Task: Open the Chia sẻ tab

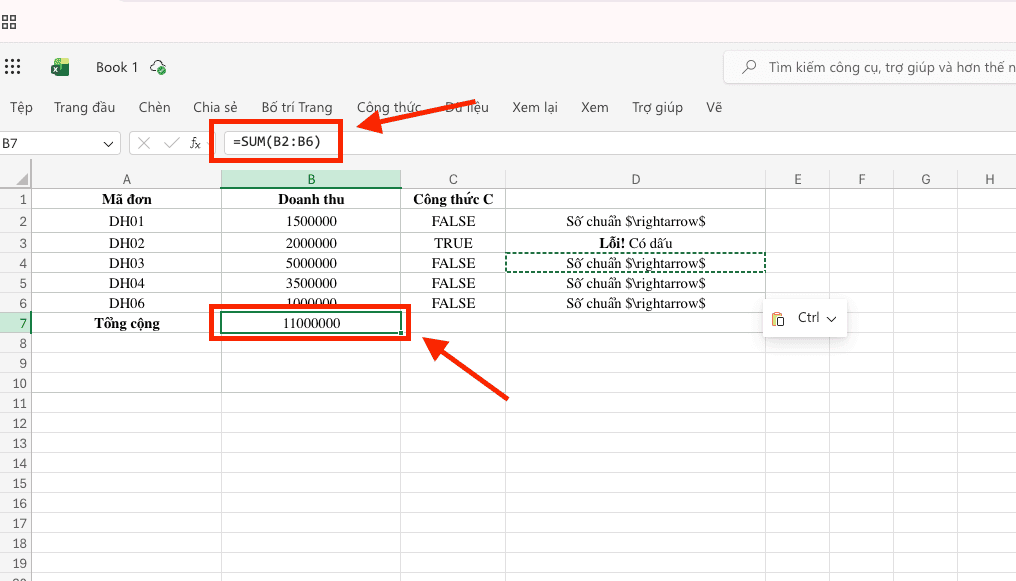Action: click(x=215, y=108)
